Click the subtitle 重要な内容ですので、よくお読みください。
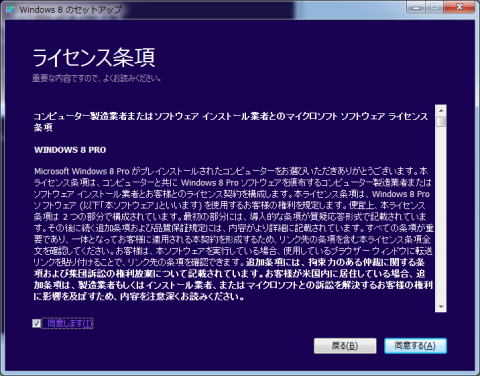 [97, 79]
